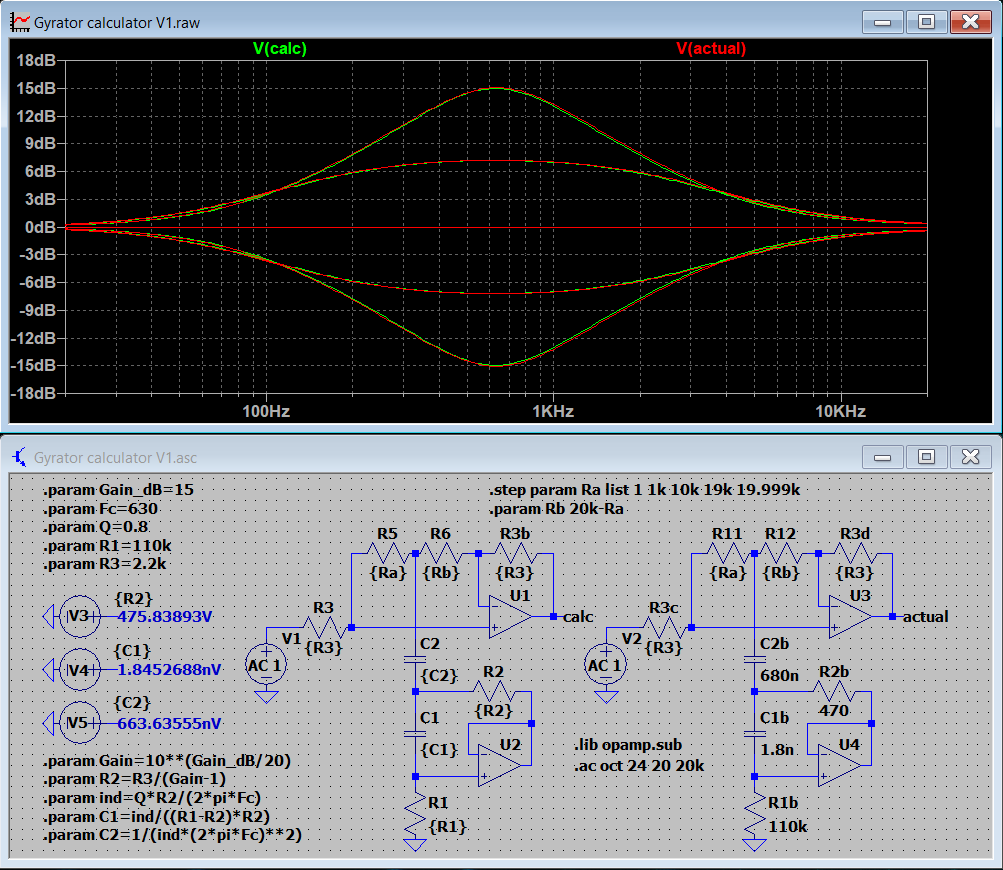1003x870 pixels.
Task: Click the schematic icon in .asc title bar
Action: pyautogui.click(x=20, y=457)
